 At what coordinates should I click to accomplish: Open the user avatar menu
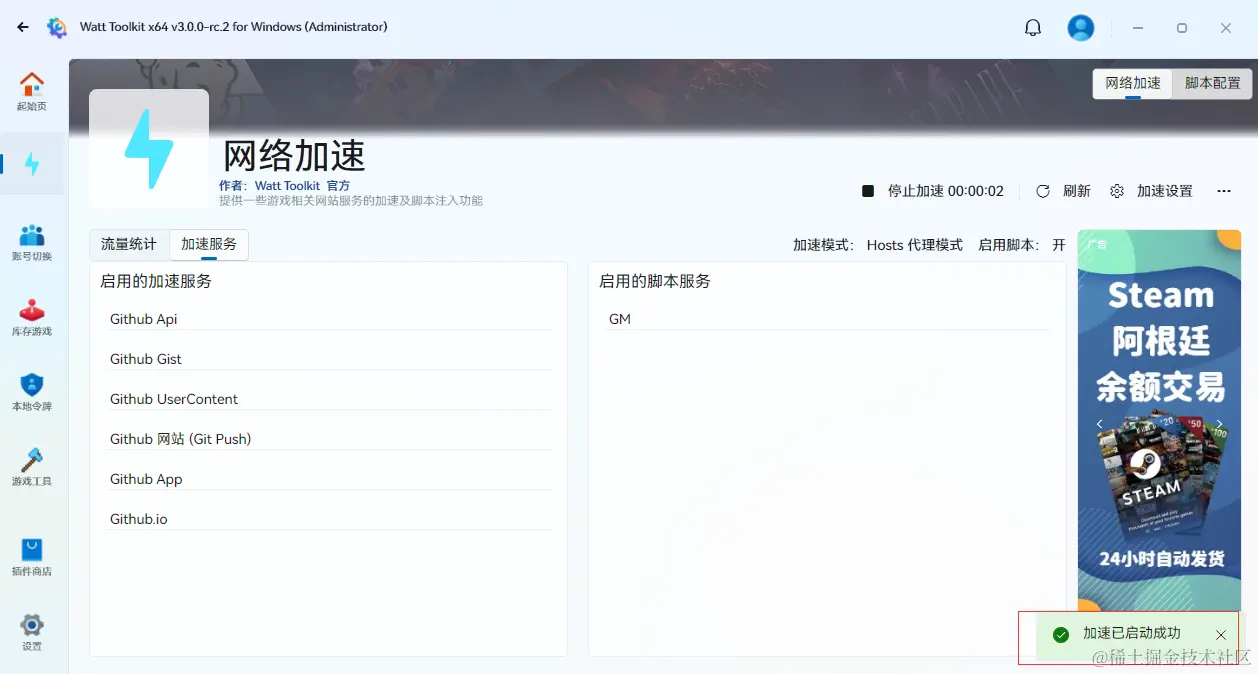1081,28
